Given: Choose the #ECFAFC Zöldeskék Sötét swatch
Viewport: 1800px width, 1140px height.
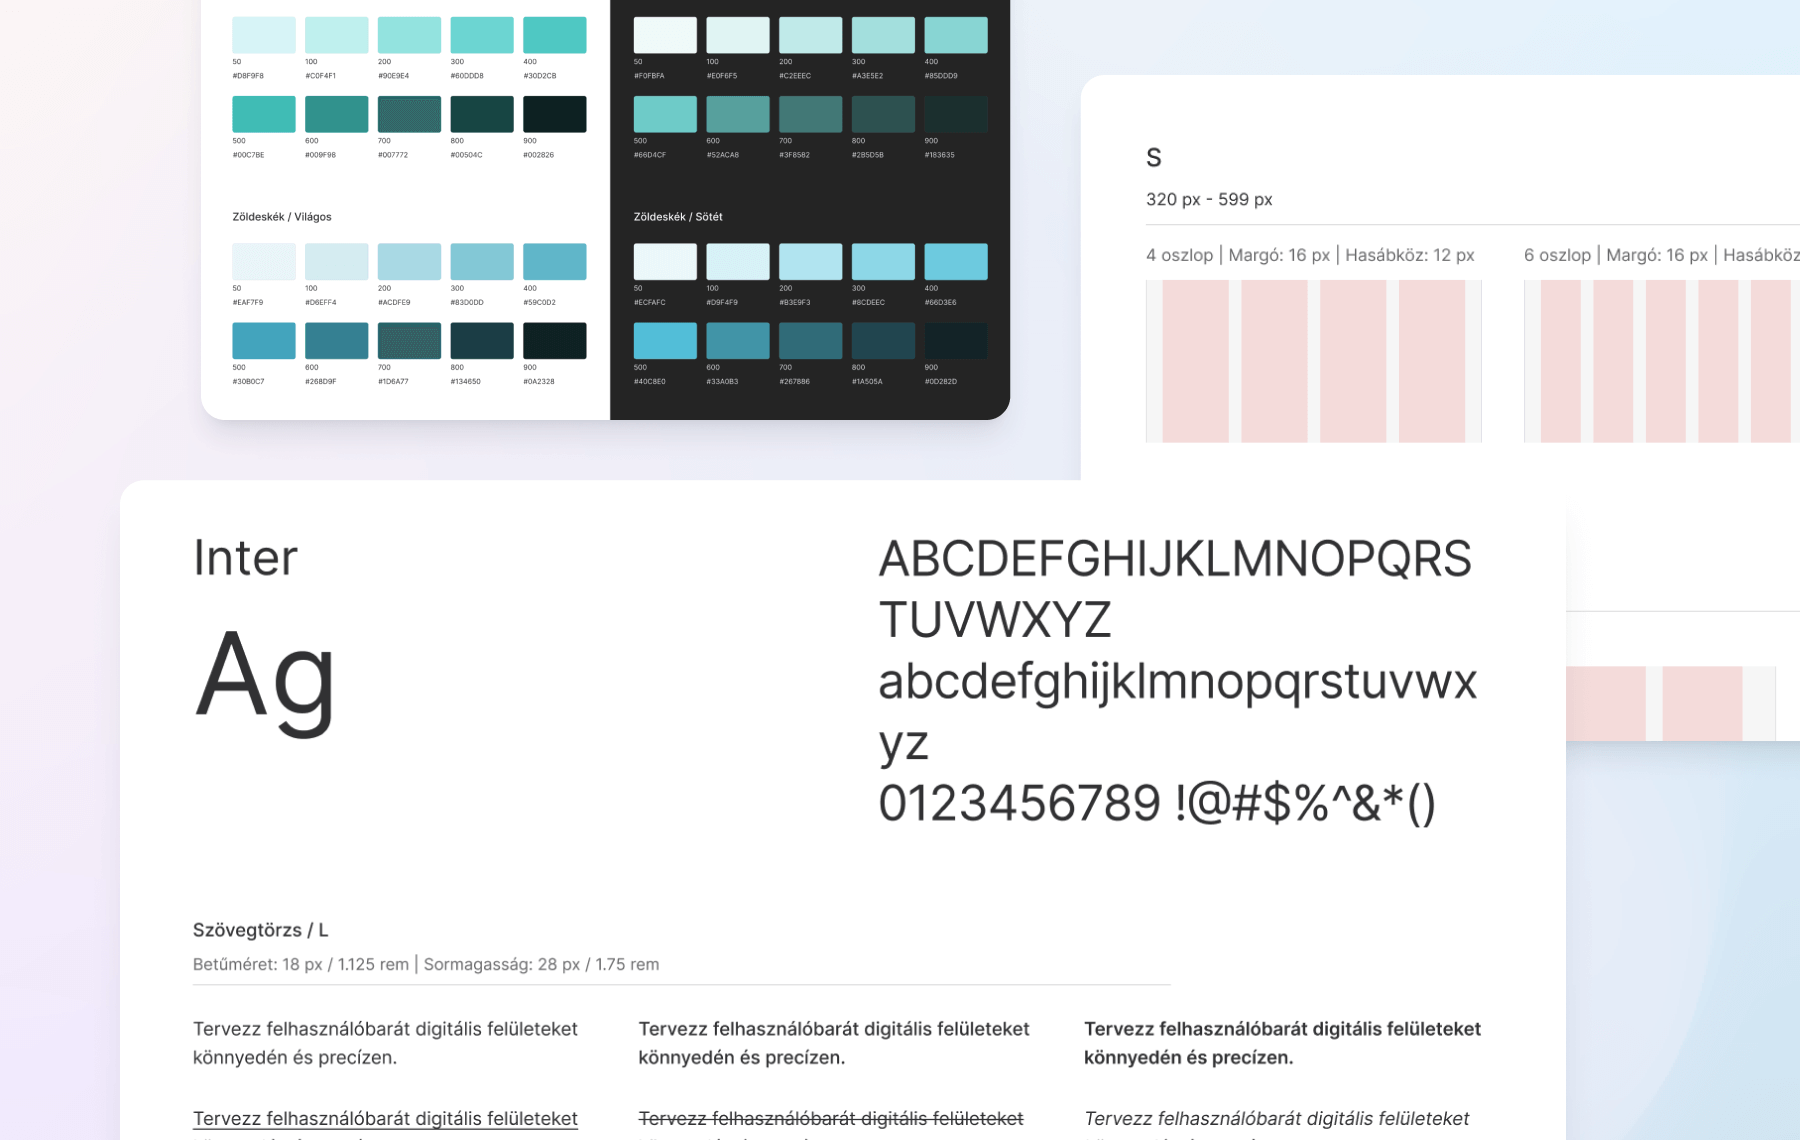Looking at the screenshot, I should click(665, 261).
